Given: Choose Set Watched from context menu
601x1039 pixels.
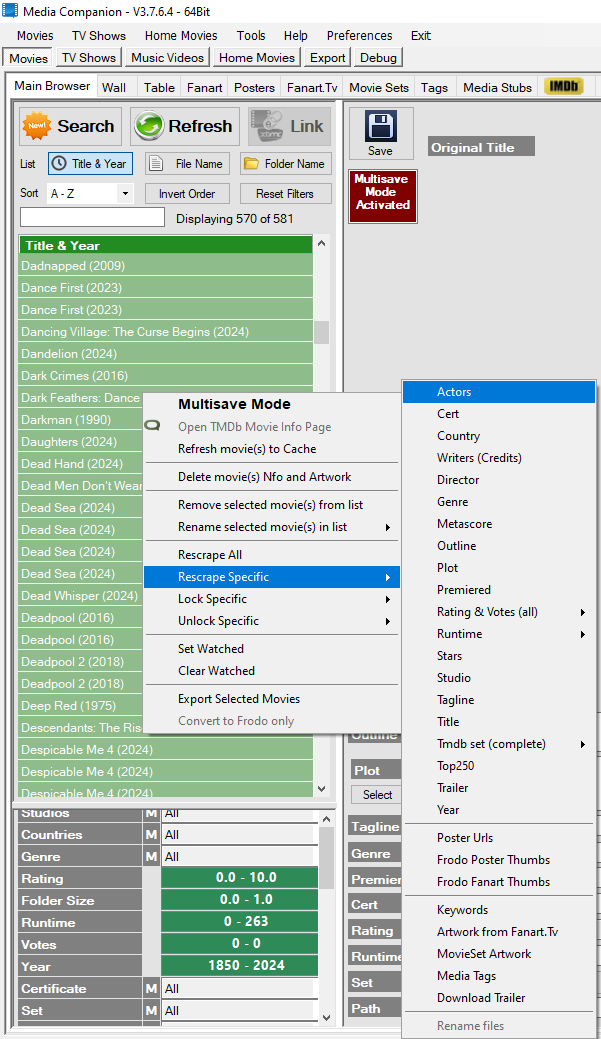Looking at the screenshot, I should (271, 649).
